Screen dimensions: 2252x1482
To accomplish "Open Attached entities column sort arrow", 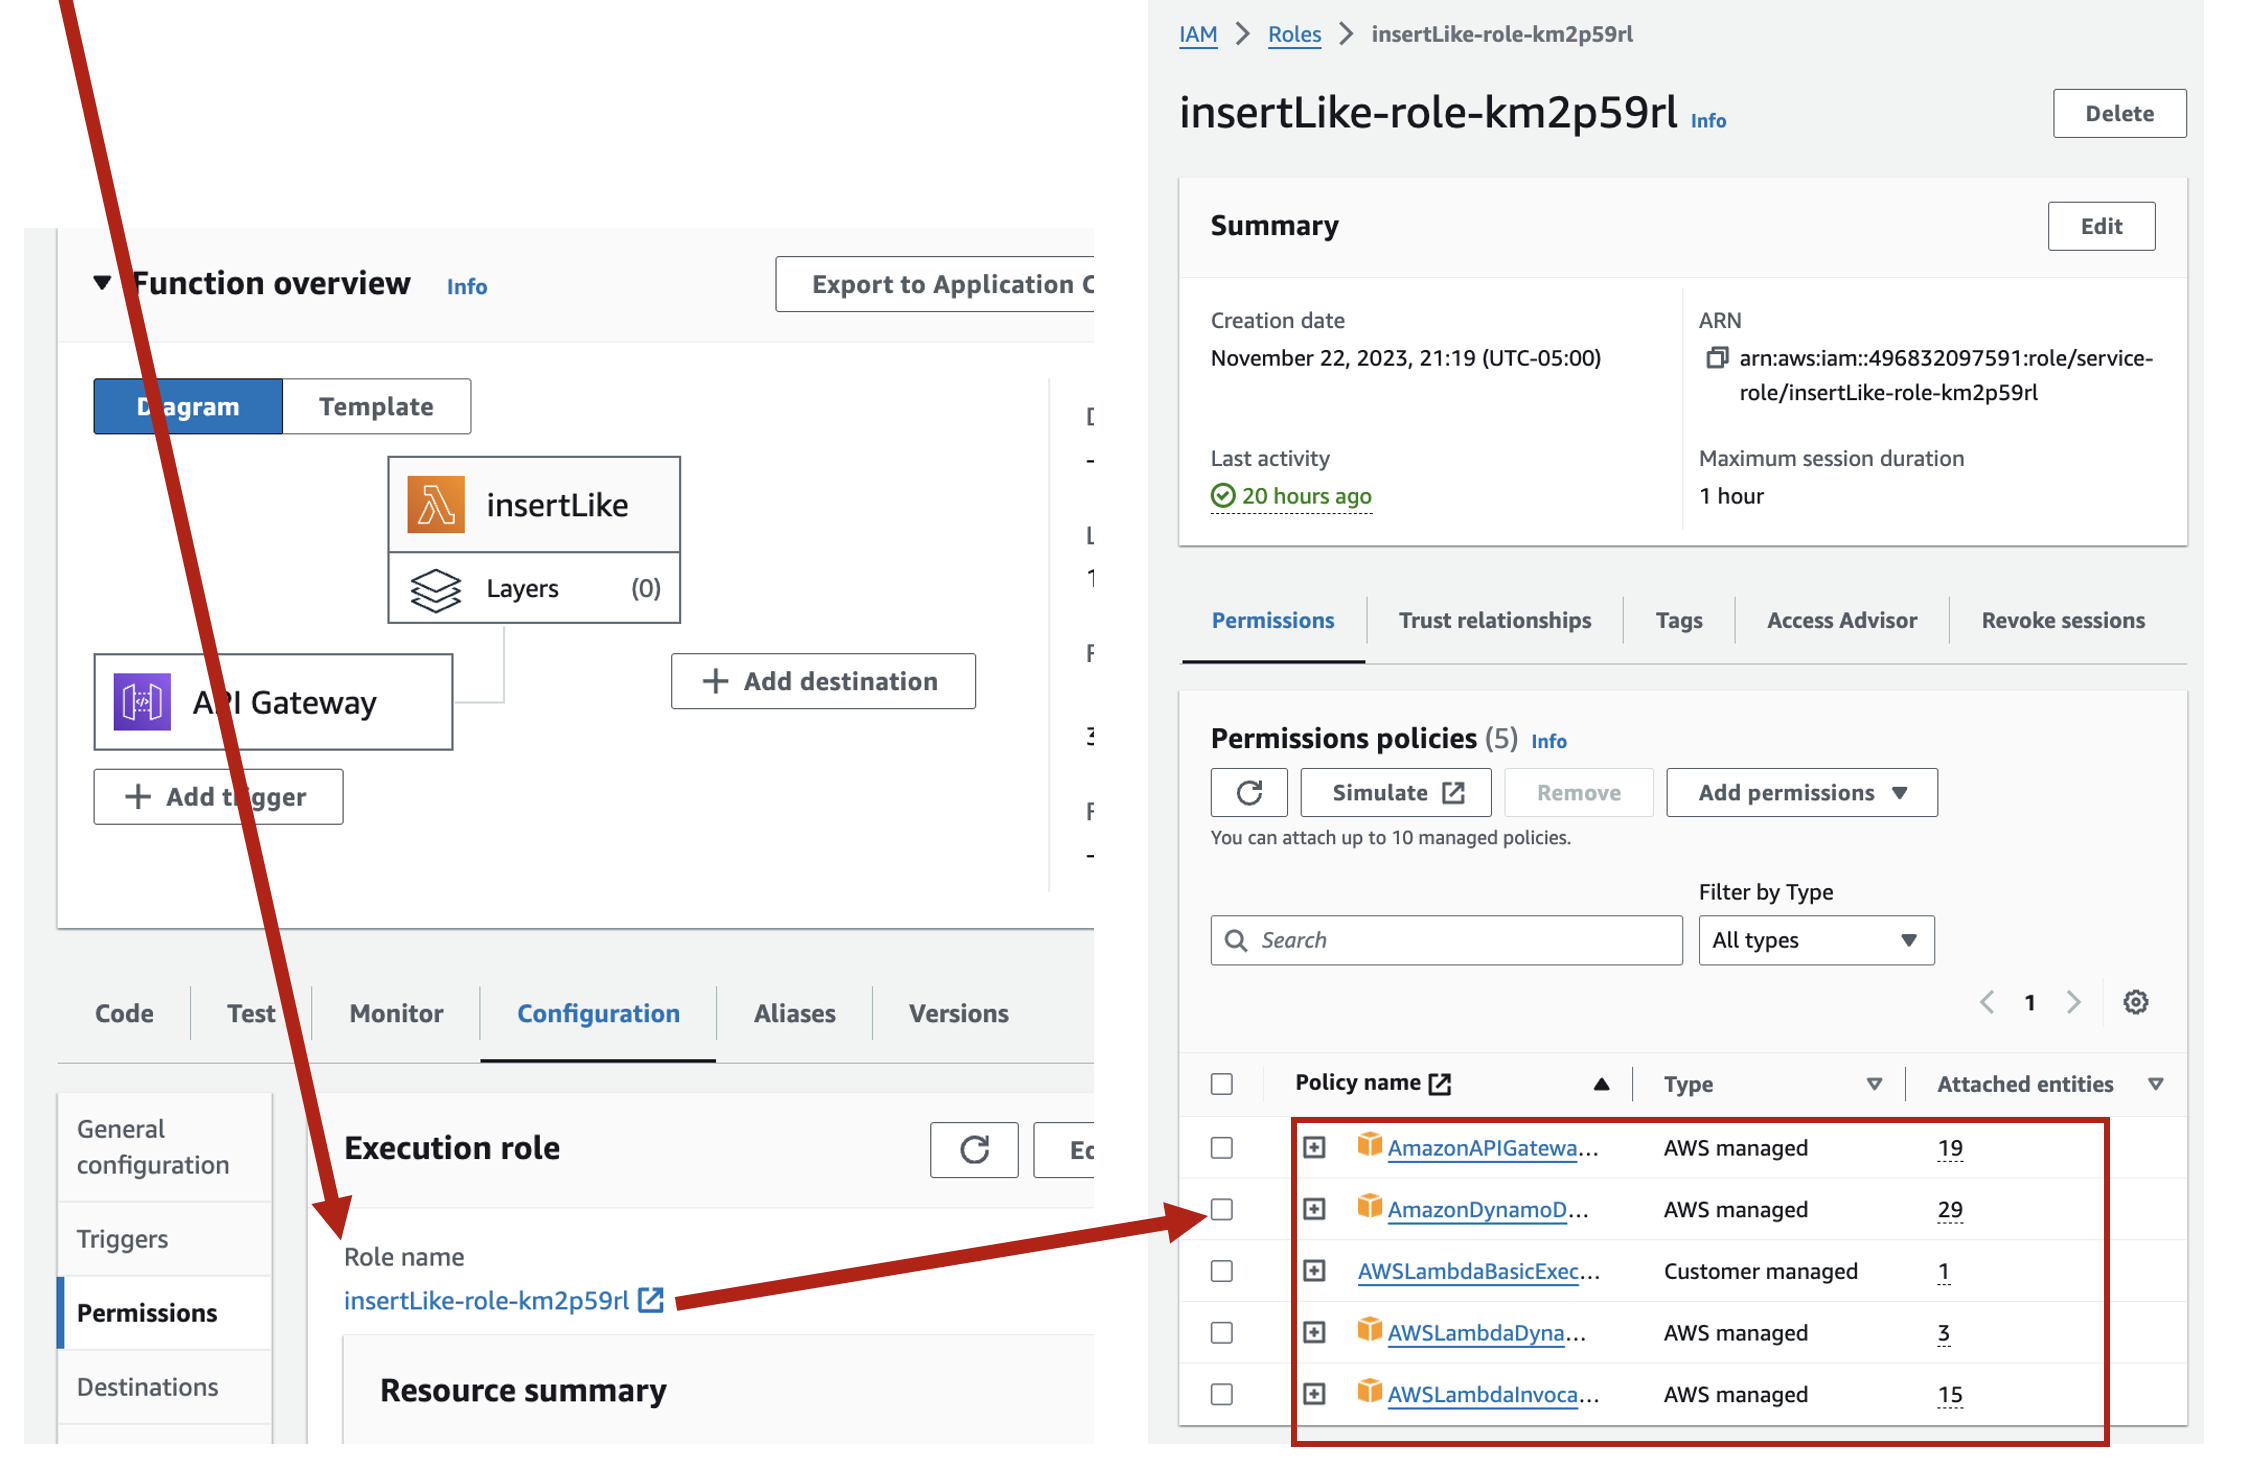I will pyautogui.click(x=2156, y=1084).
